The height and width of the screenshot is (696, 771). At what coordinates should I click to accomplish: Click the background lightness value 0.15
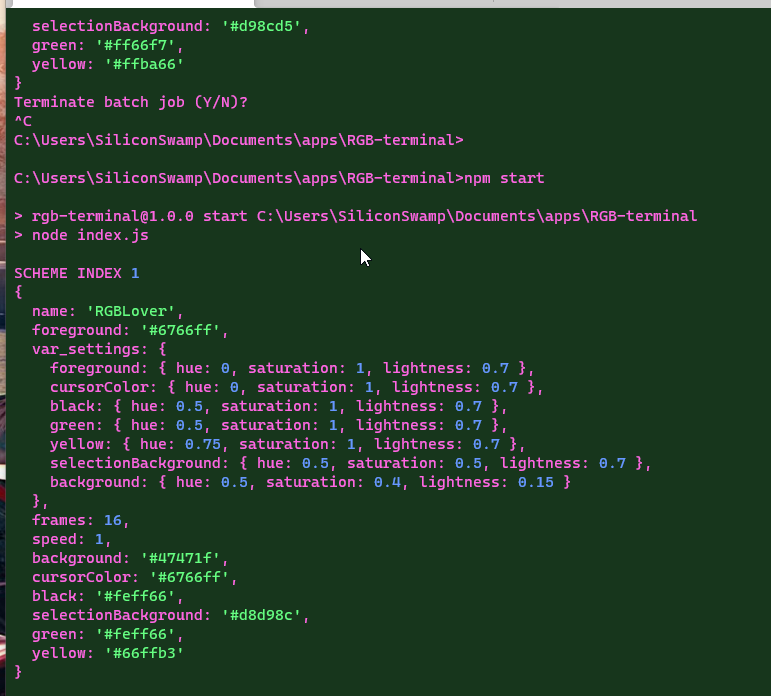pyautogui.click(x=535, y=482)
